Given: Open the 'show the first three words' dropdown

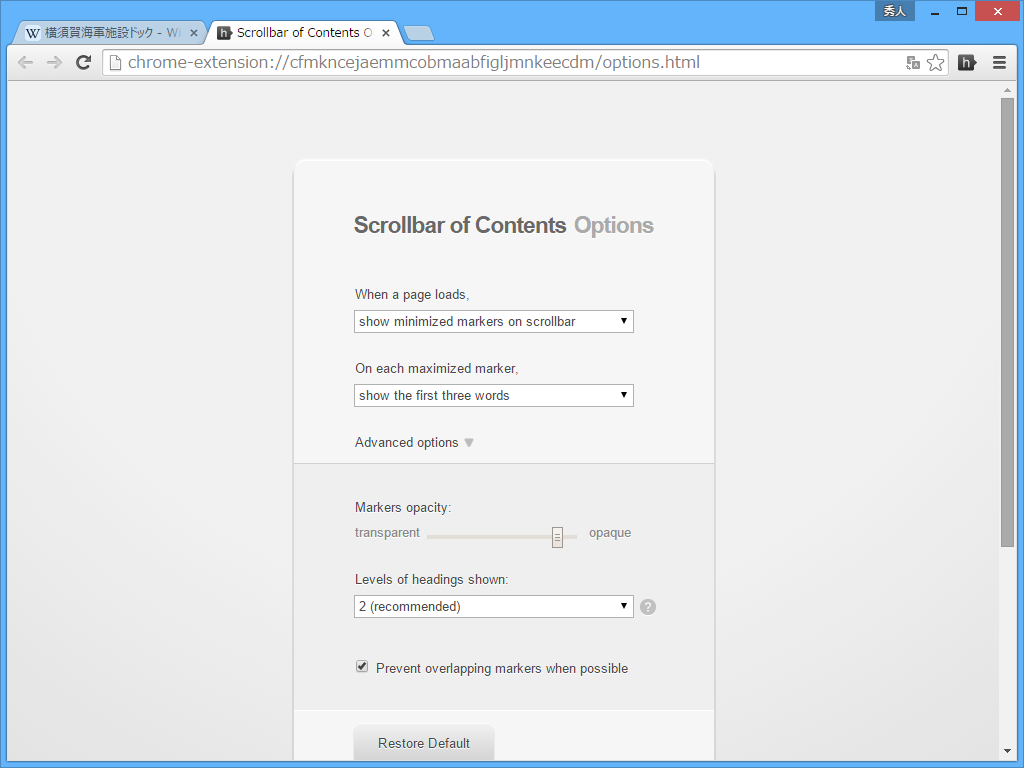Looking at the screenshot, I should click(x=494, y=395).
